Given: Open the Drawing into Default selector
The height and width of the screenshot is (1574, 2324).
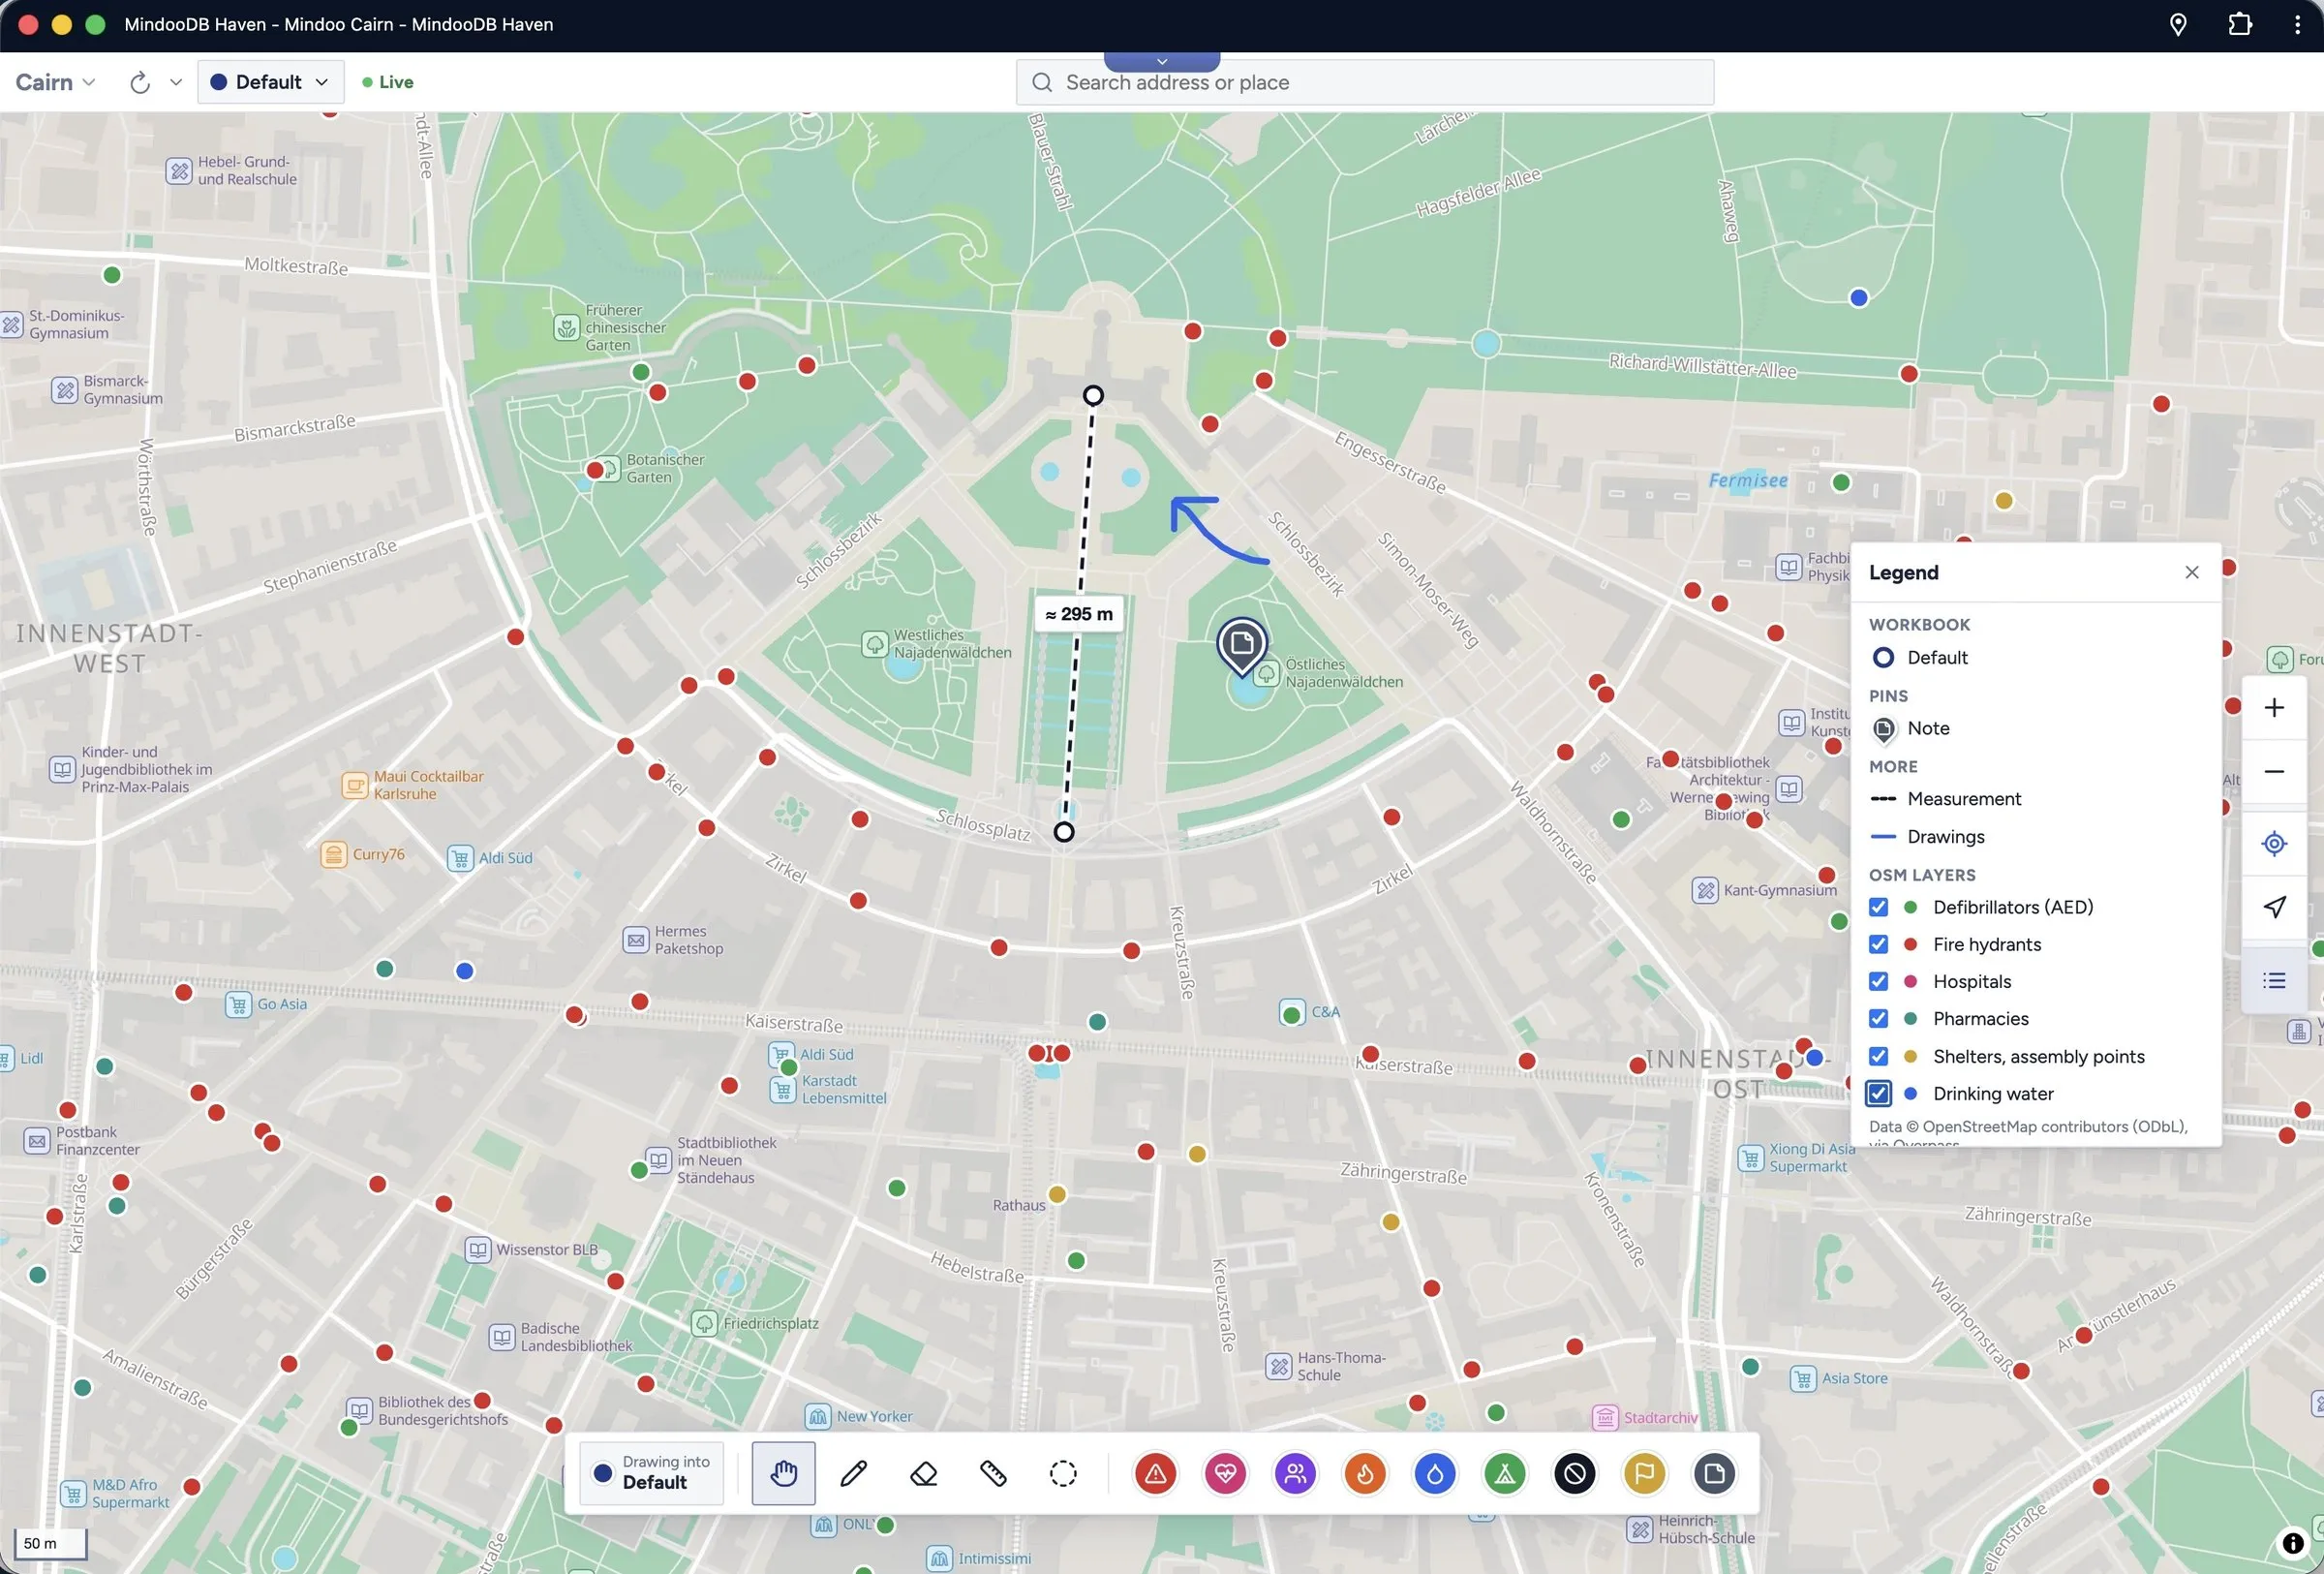Looking at the screenshot, I should point(652,1473).
